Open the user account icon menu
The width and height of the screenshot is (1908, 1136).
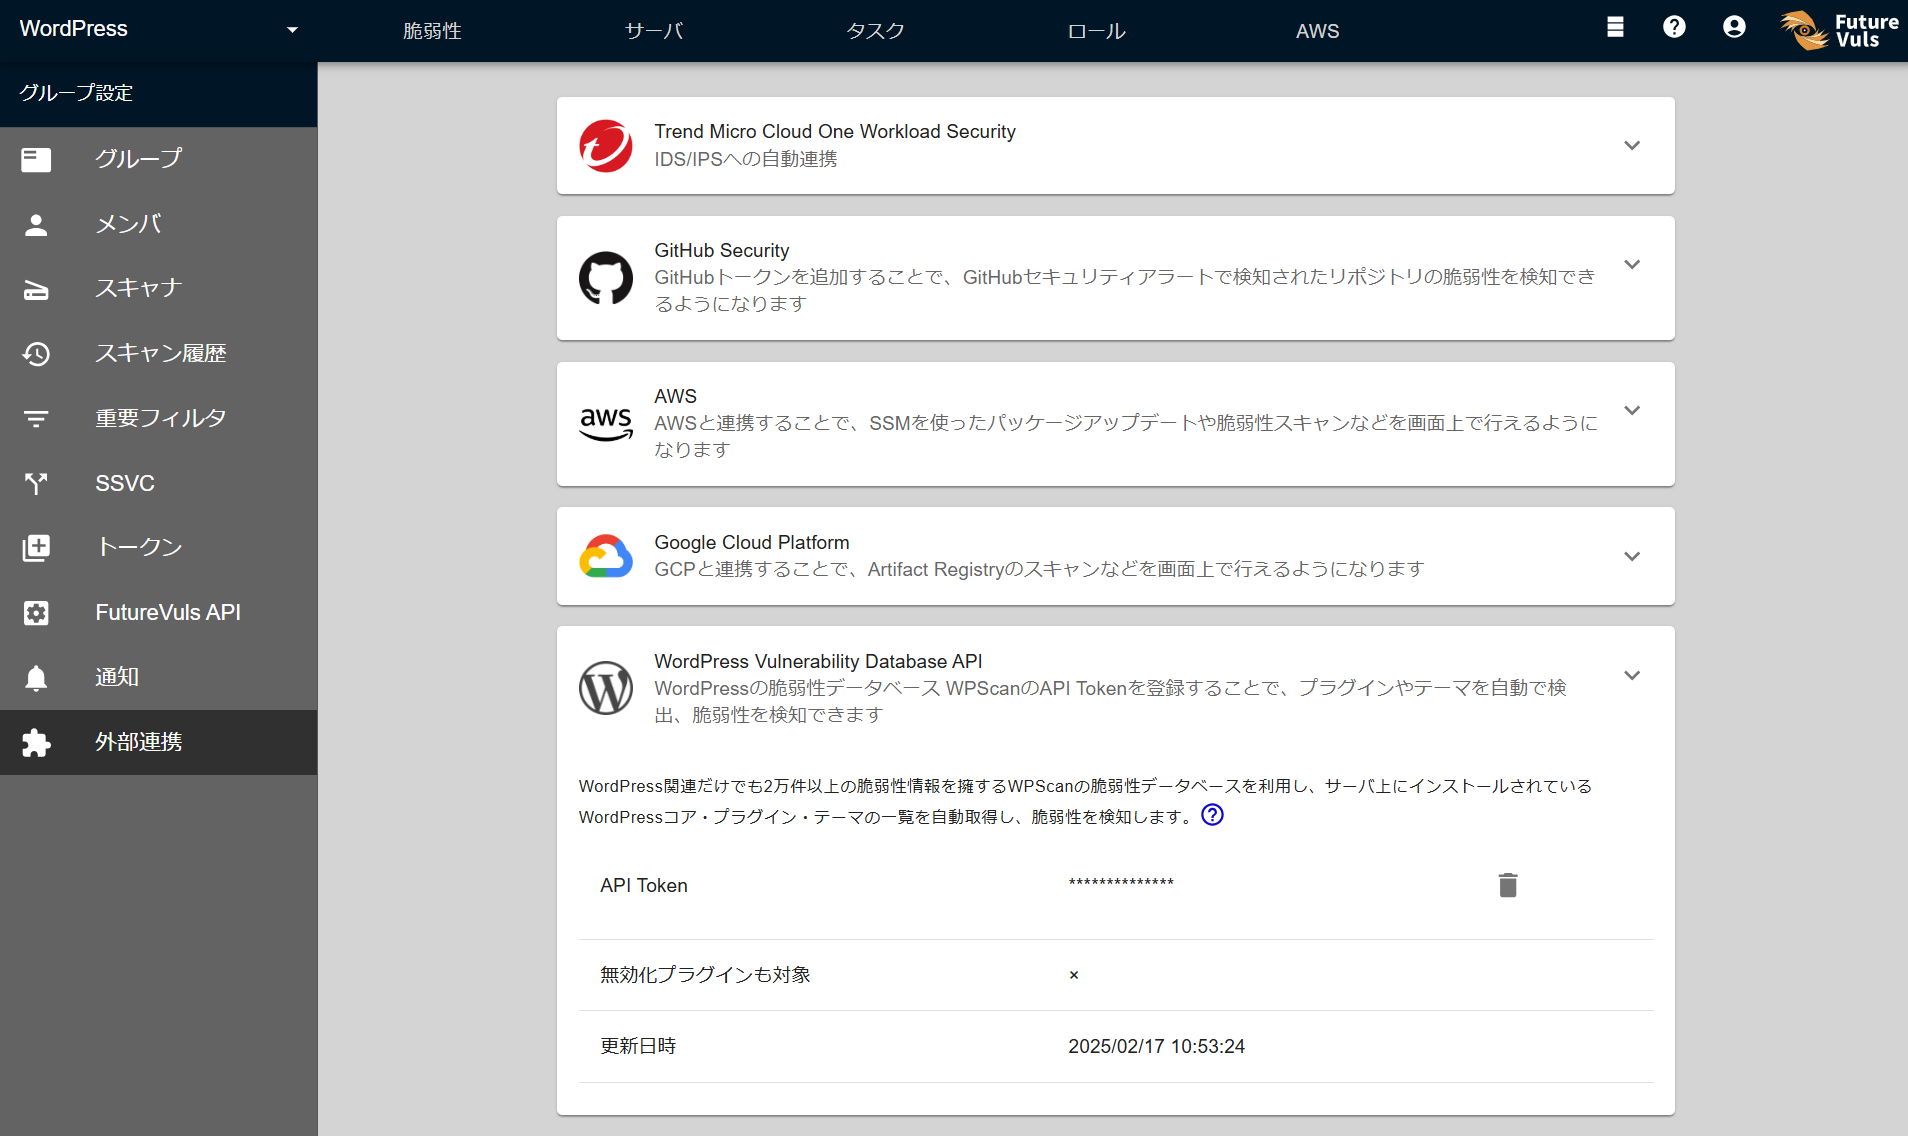1734,27
